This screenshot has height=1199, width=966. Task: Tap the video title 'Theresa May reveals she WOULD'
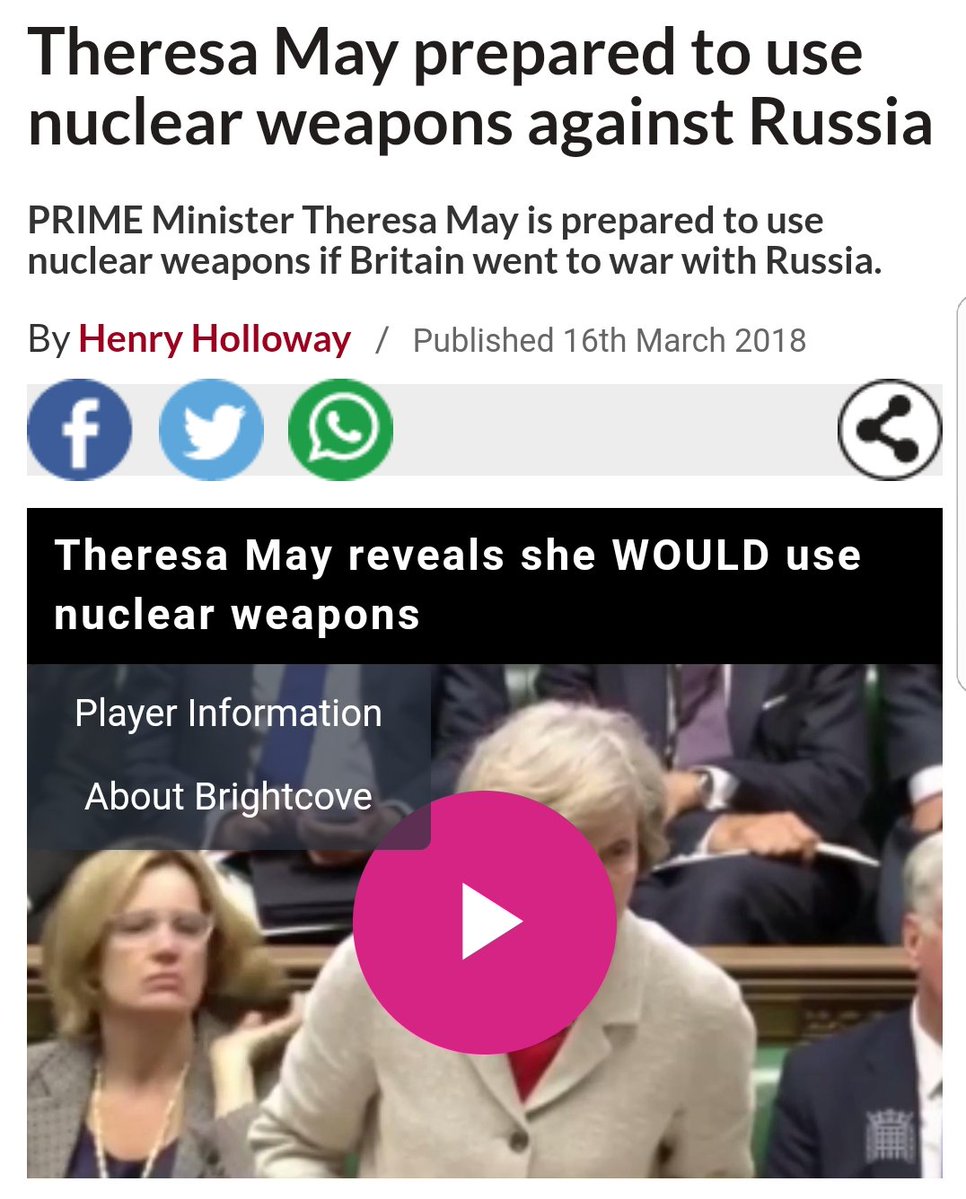click(457, 585)
